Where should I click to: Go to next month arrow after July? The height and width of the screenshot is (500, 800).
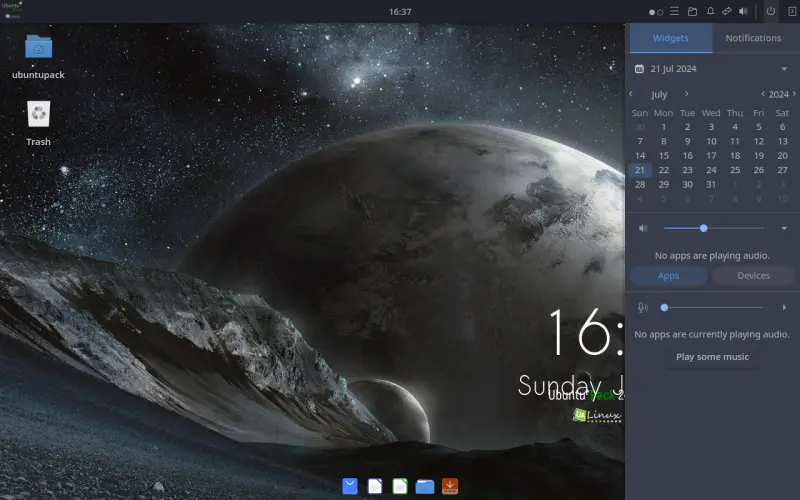[687, 94]
